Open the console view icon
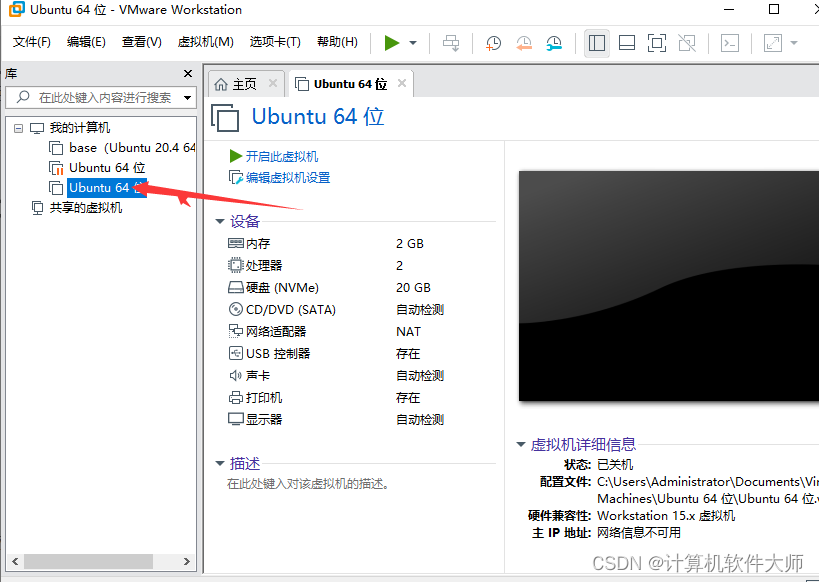The height and width of the screenshot is (582, 819). point(731,43)
